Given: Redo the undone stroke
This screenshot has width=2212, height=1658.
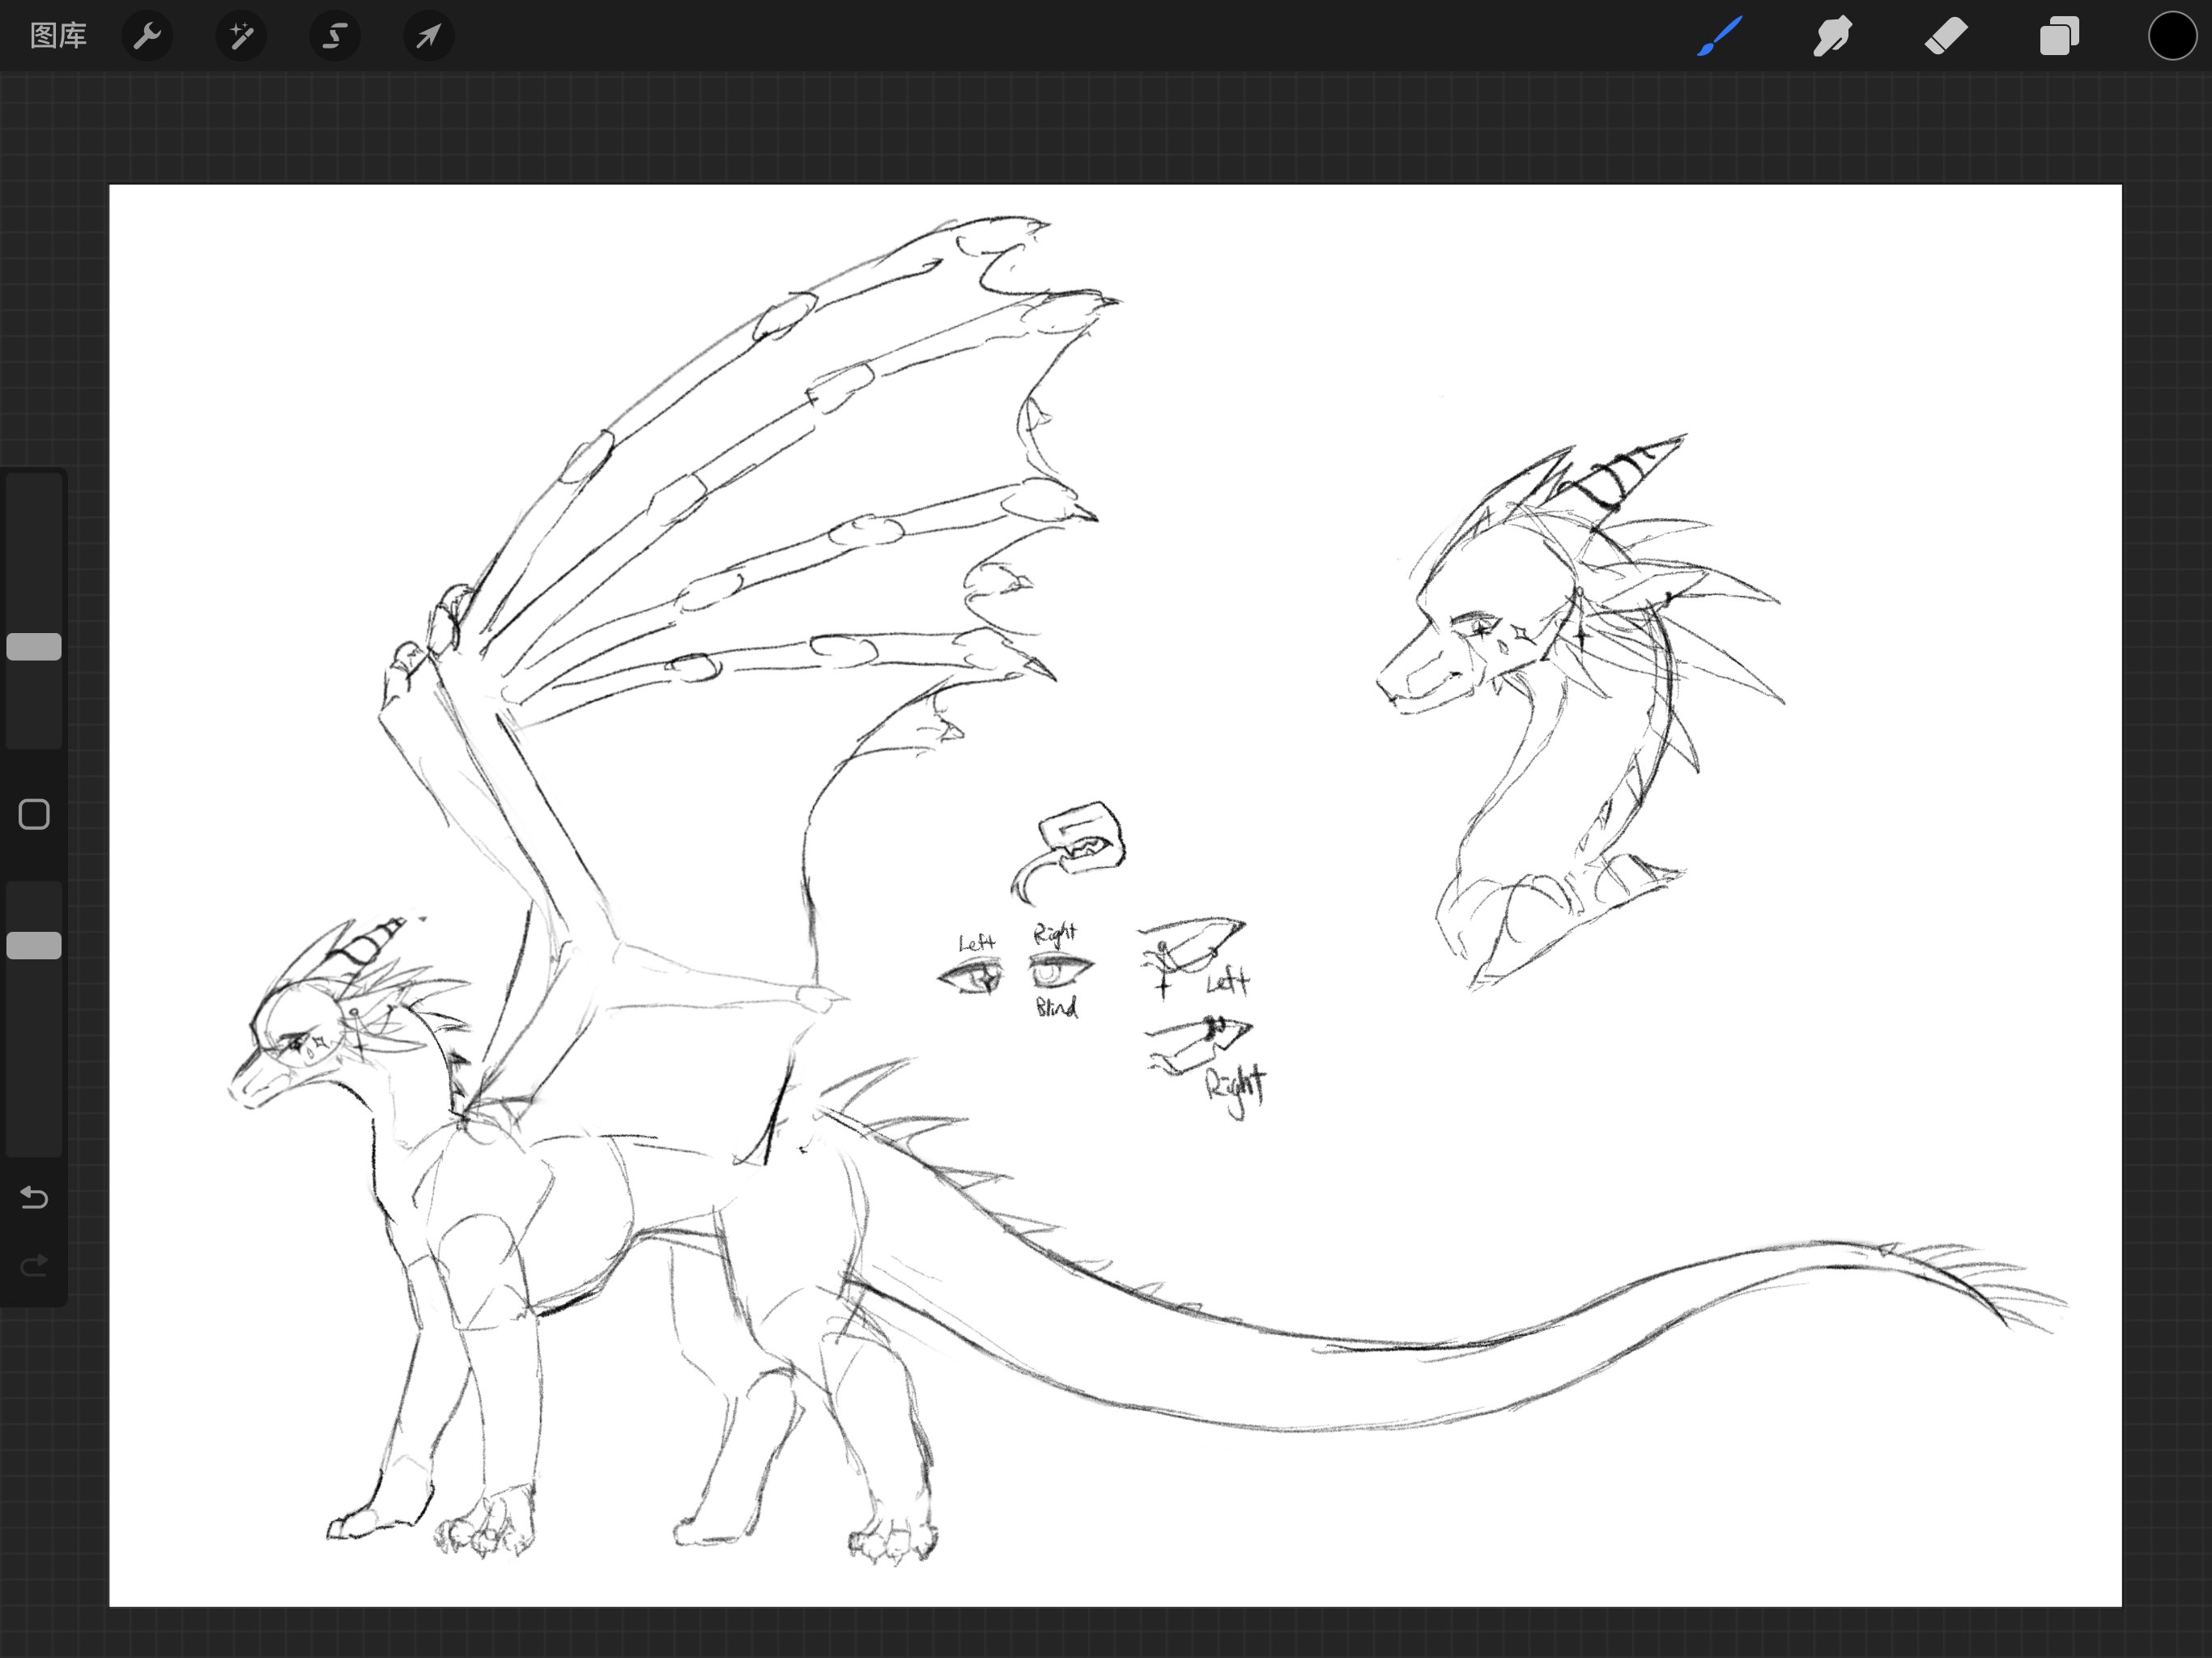Looking at the screenshot, I should point(34,1266).
